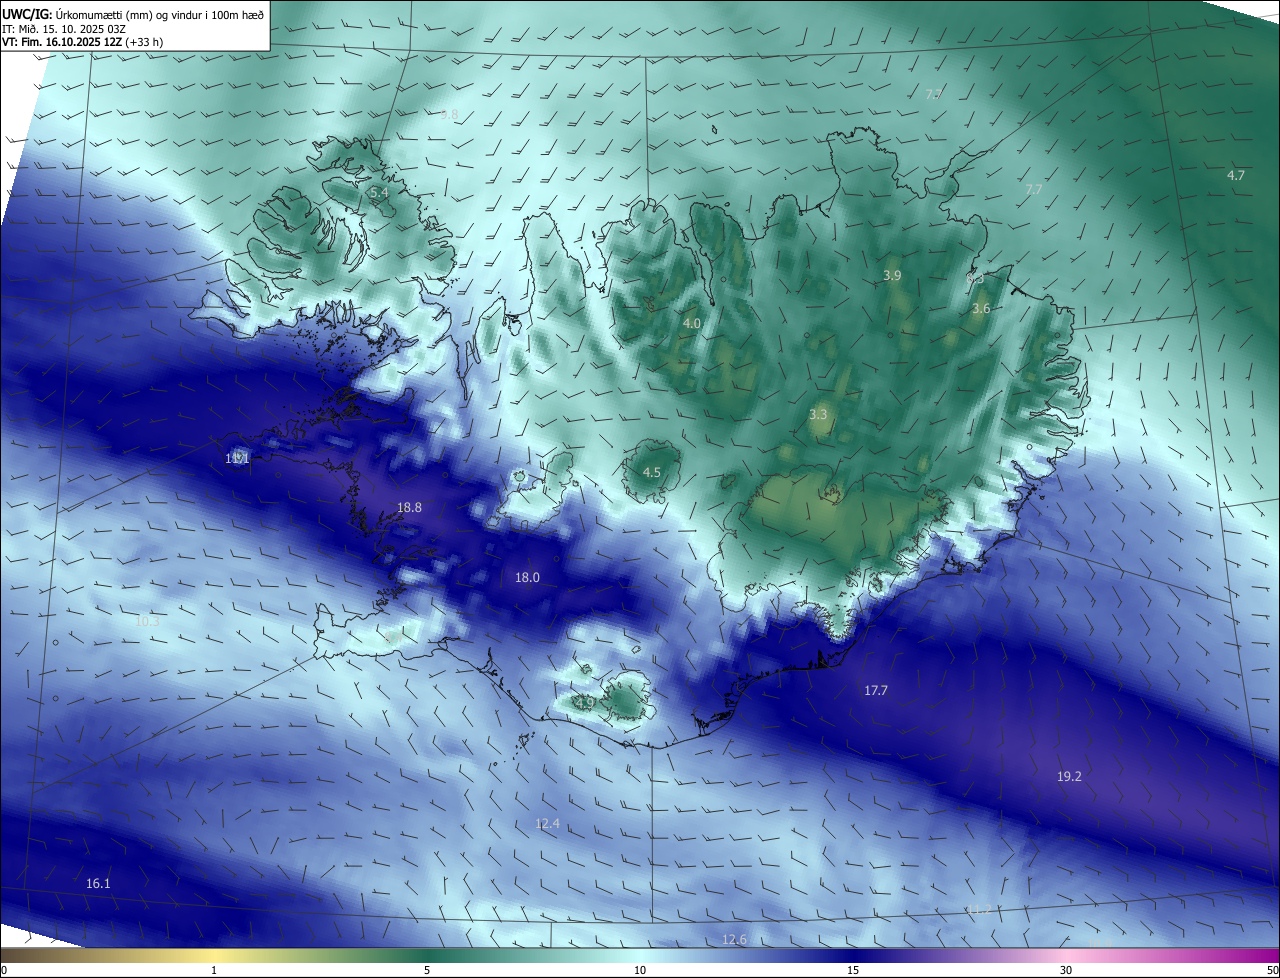Click the 11.1 value on the map
The width and height of the screenshot is (1280, 978).
coord(237,459)
